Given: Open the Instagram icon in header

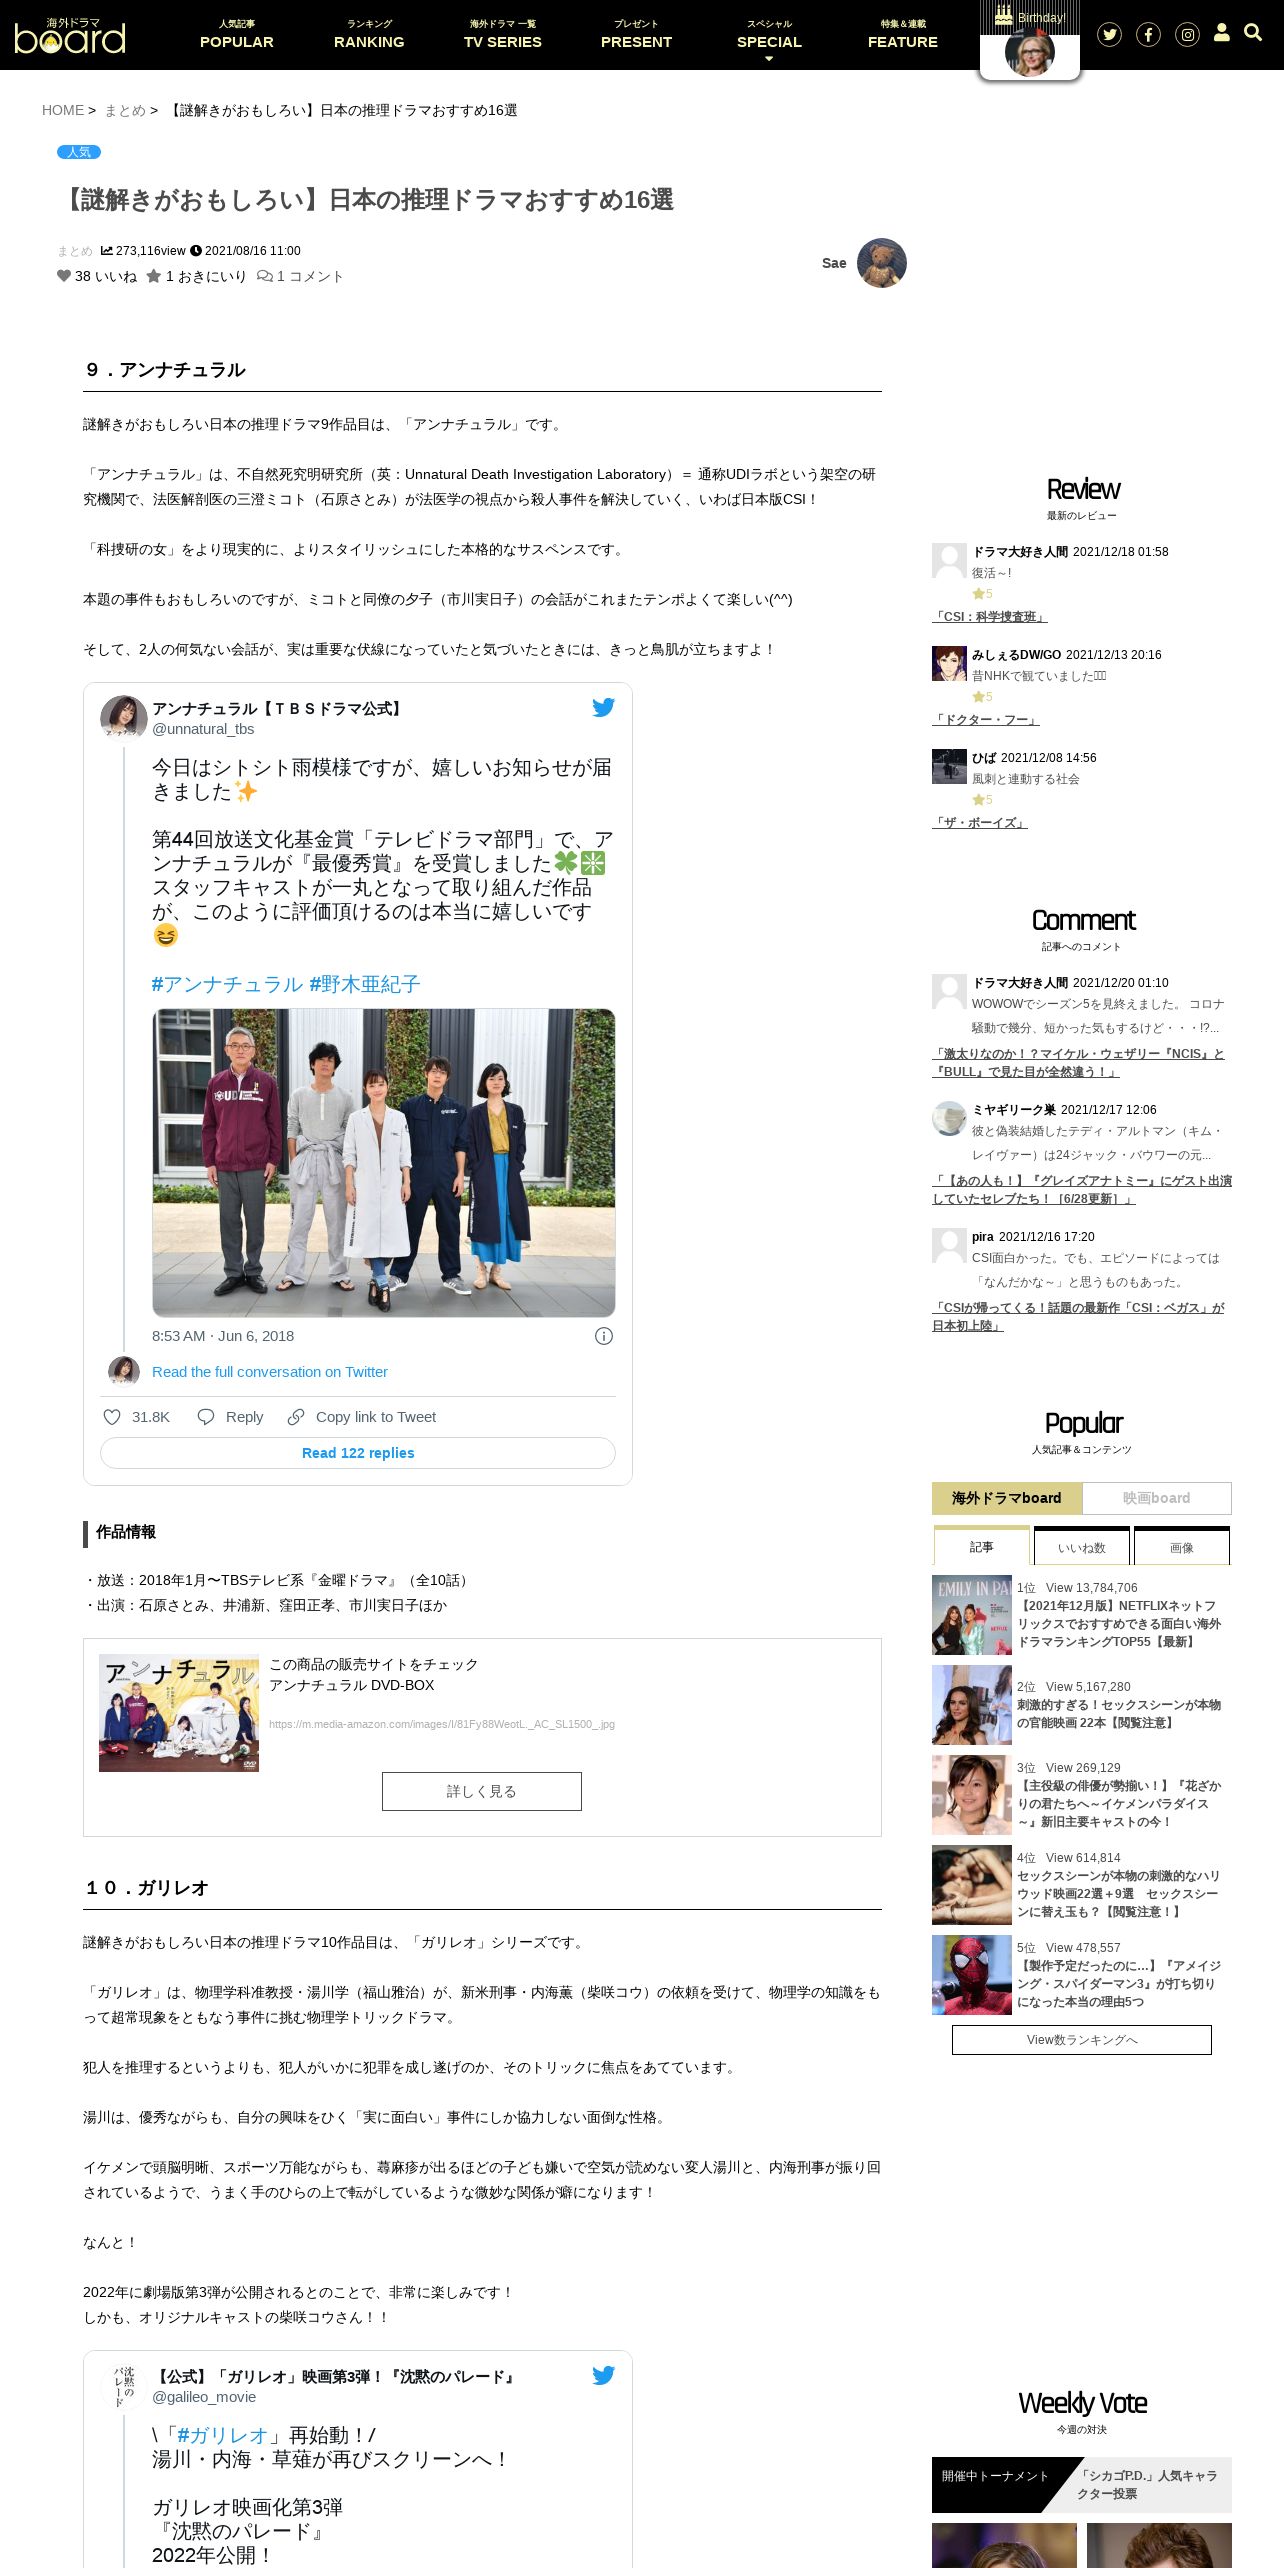Looking at the screenshot, I should [1187, 35].
